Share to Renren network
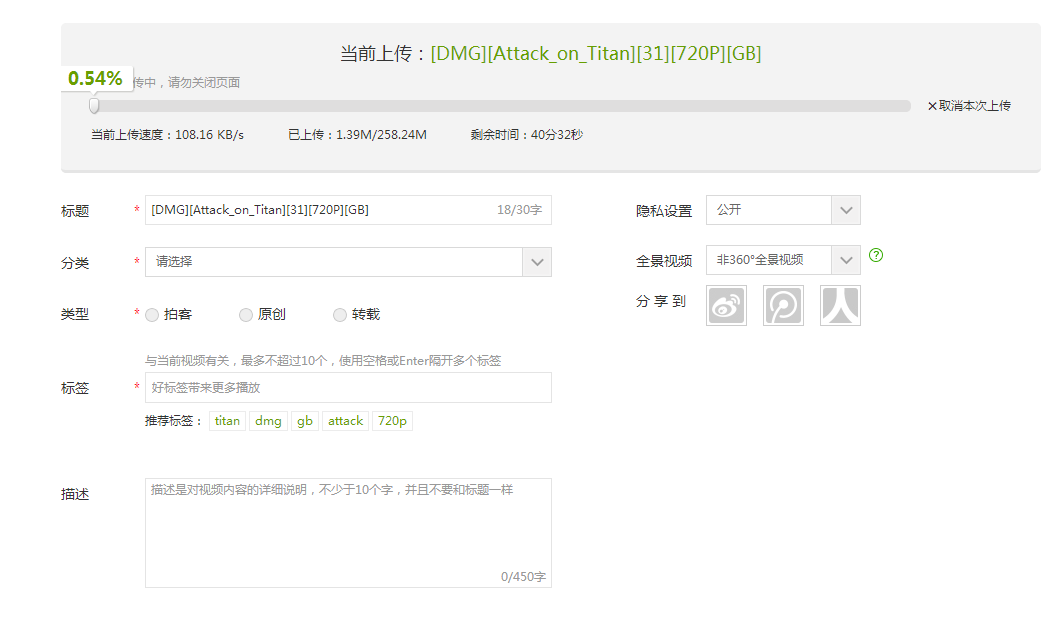 (x=840, y=305)
